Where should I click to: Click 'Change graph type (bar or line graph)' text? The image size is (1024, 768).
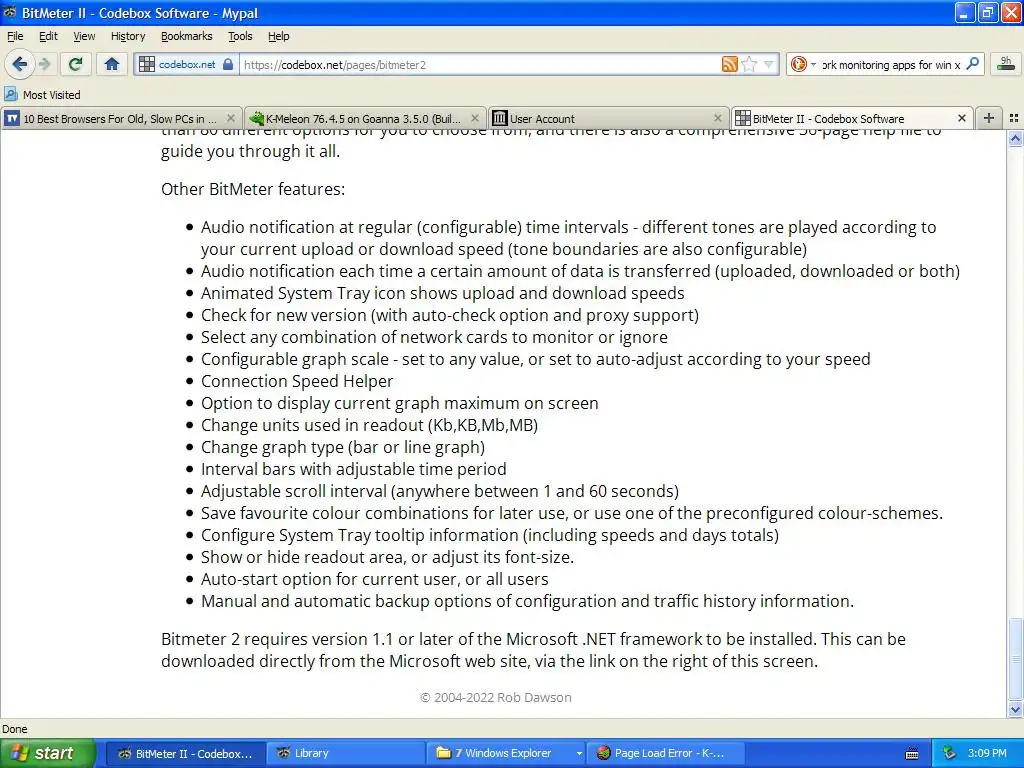click(343, 447)
